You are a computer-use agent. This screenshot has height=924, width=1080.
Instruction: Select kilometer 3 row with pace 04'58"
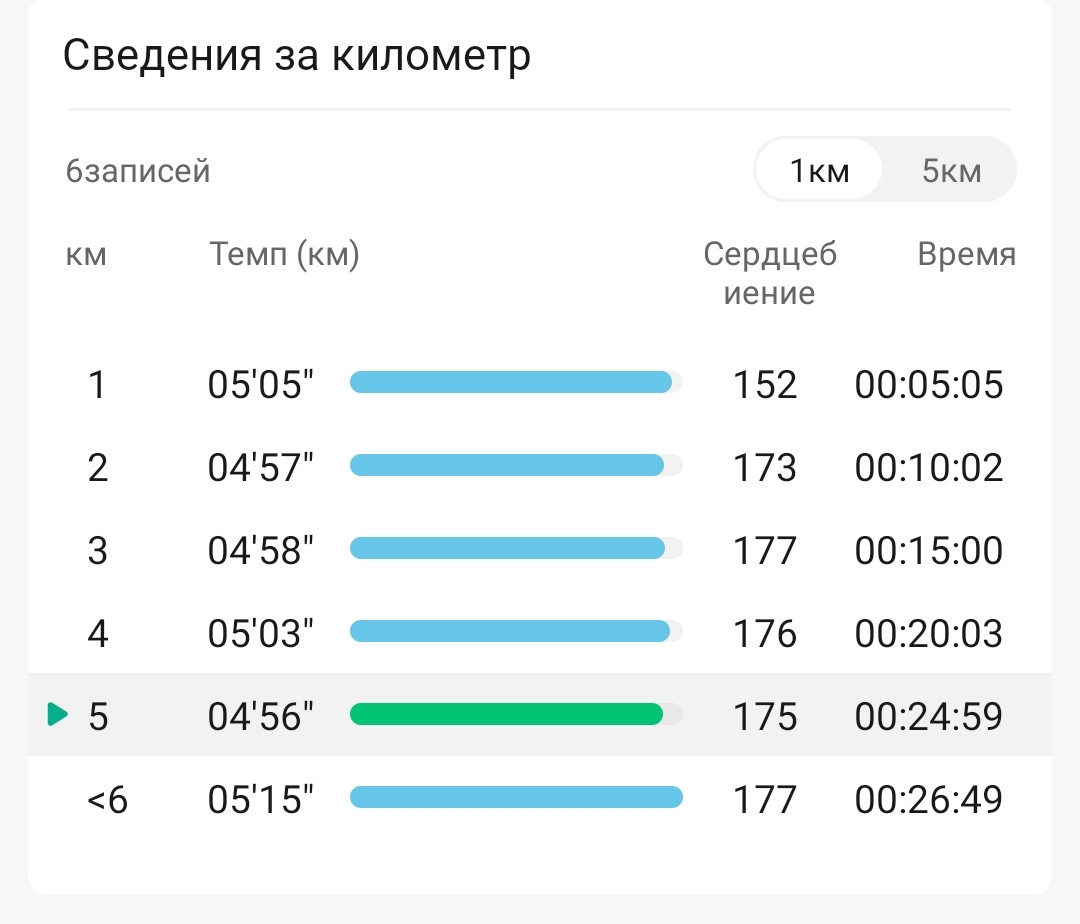coord(540,549)
